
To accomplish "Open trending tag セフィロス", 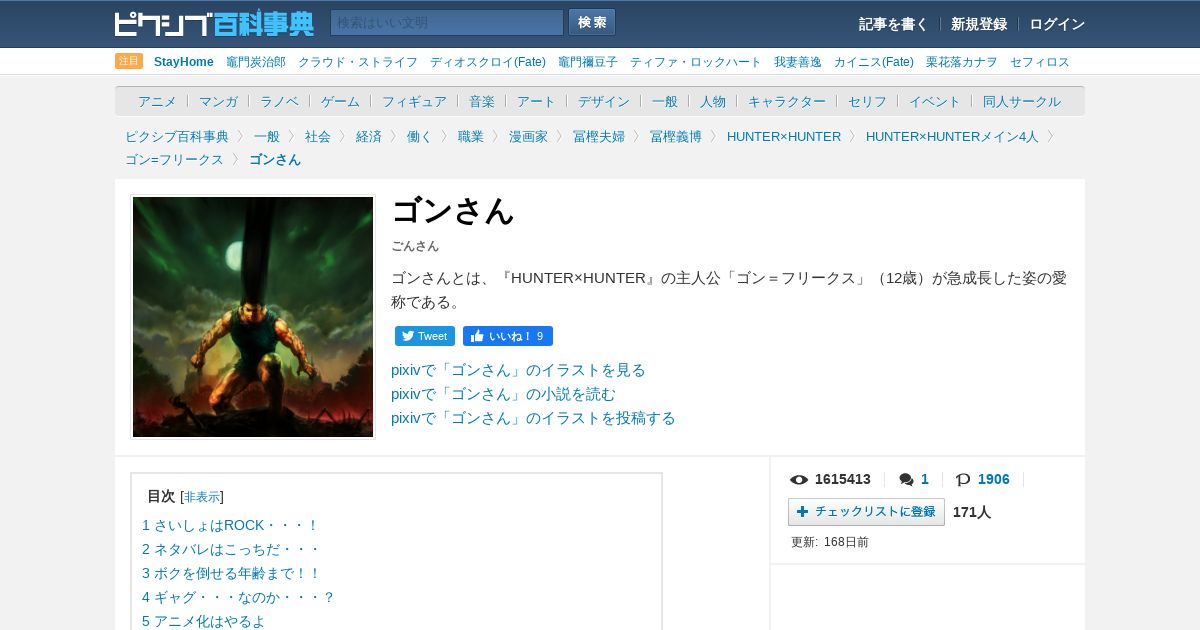I will pyautogui.click(x=1040, y=62).
